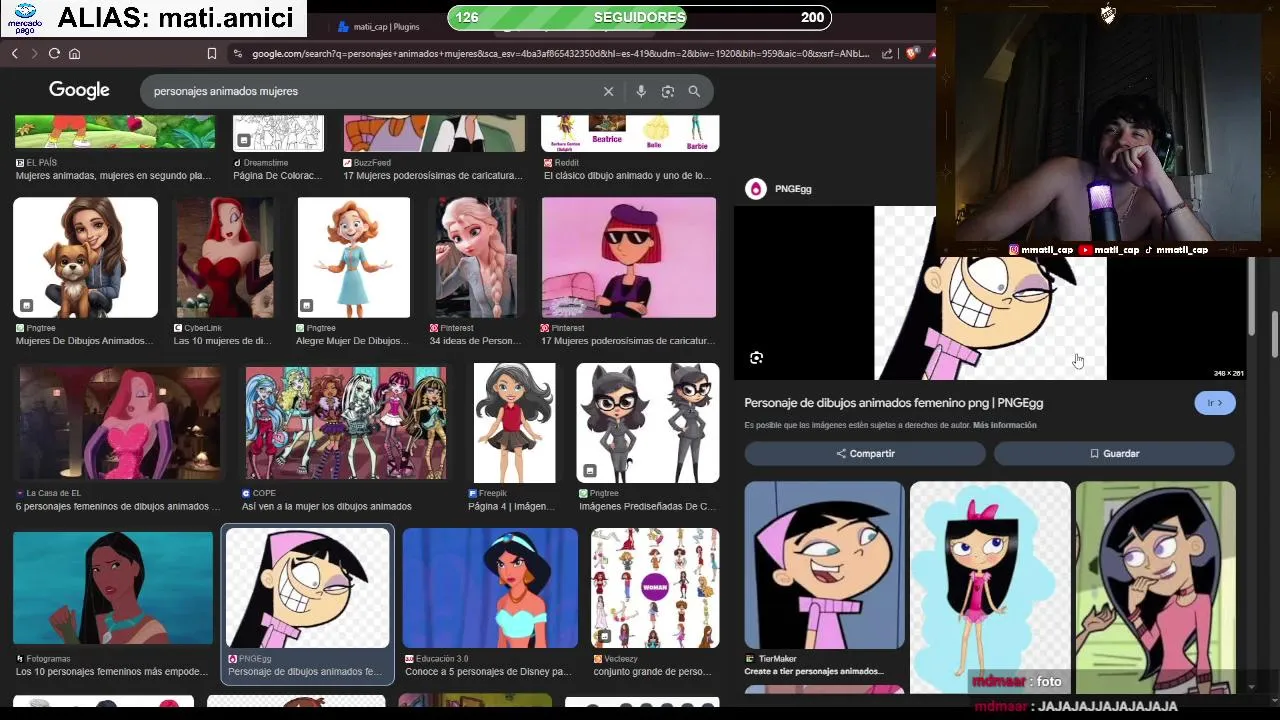The height and width of the screenshot is (720, 1280).
Task: Select Pngtree girl with dog thumbnail
Action: pos(85,257)
